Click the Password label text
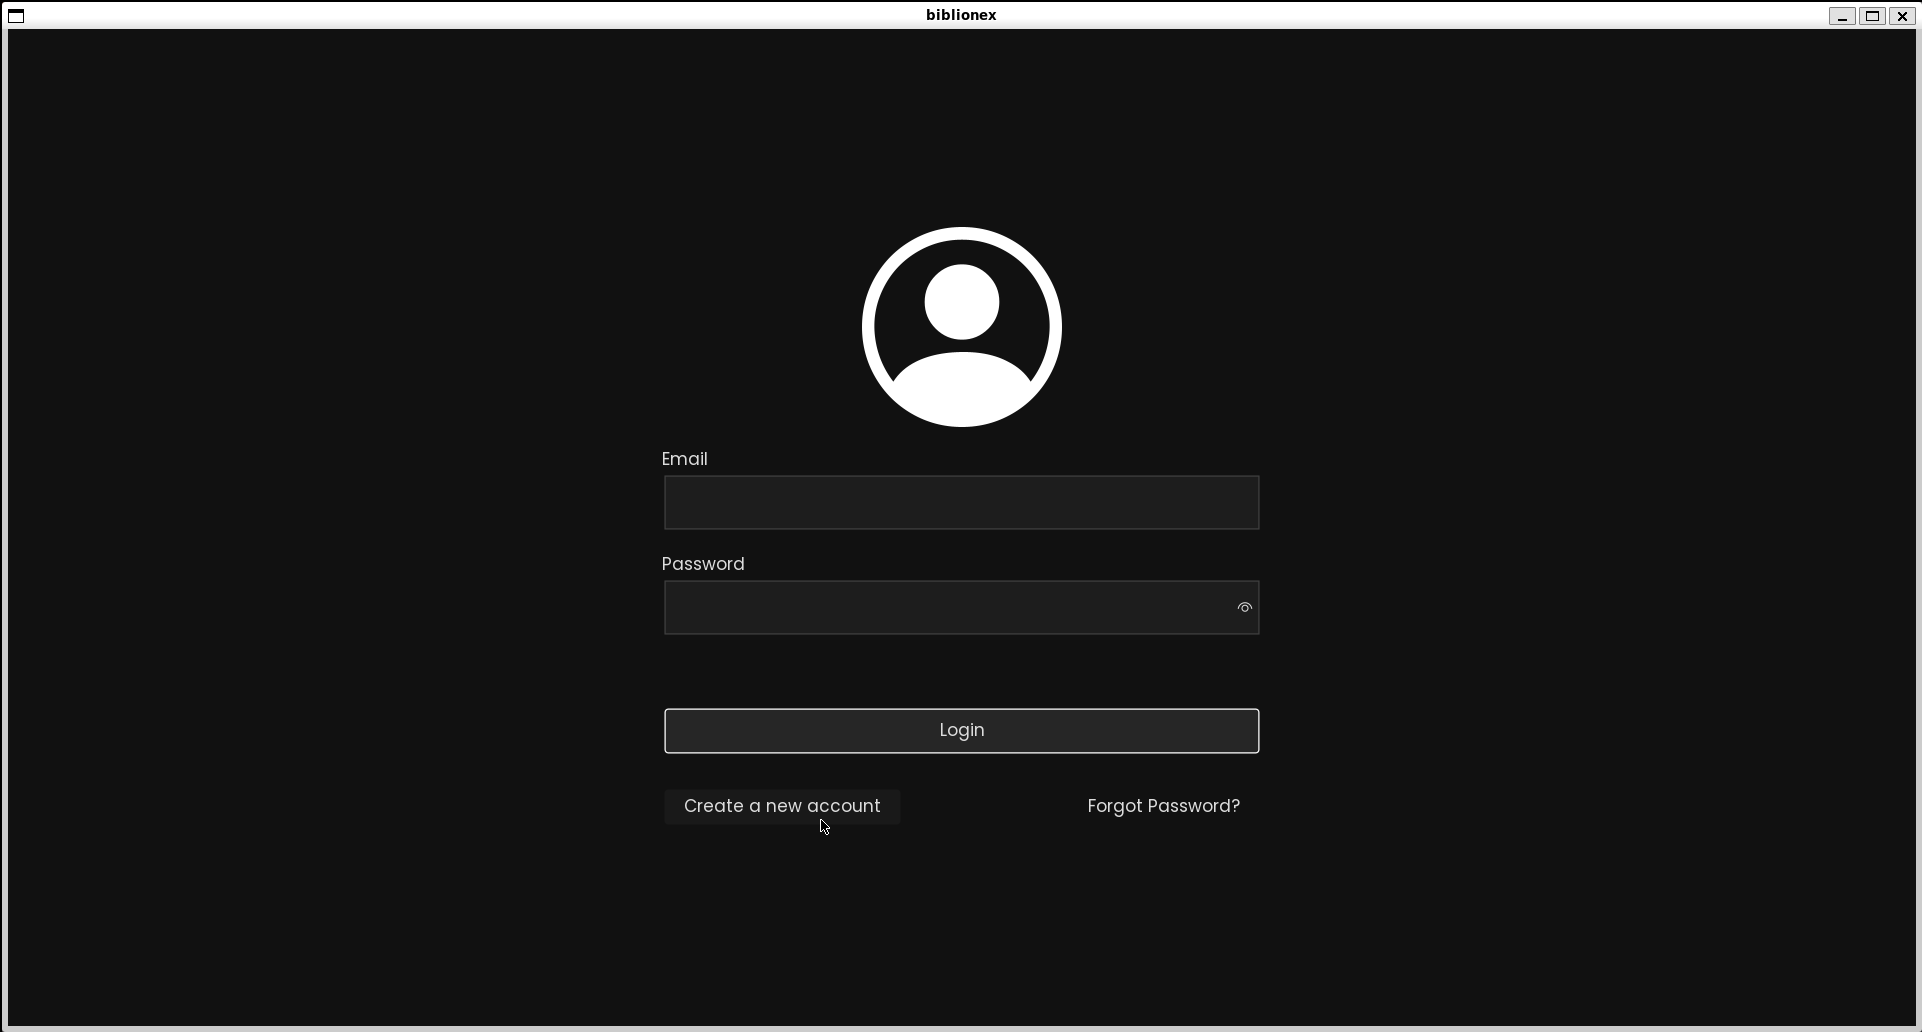 (x=703, y=564)
